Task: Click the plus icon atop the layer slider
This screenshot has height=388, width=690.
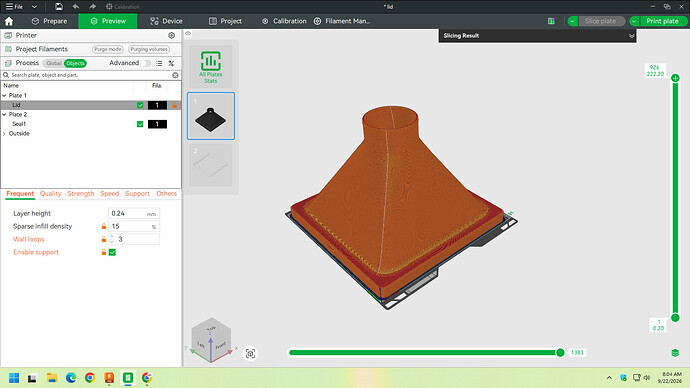Action: tap(675, 78)
